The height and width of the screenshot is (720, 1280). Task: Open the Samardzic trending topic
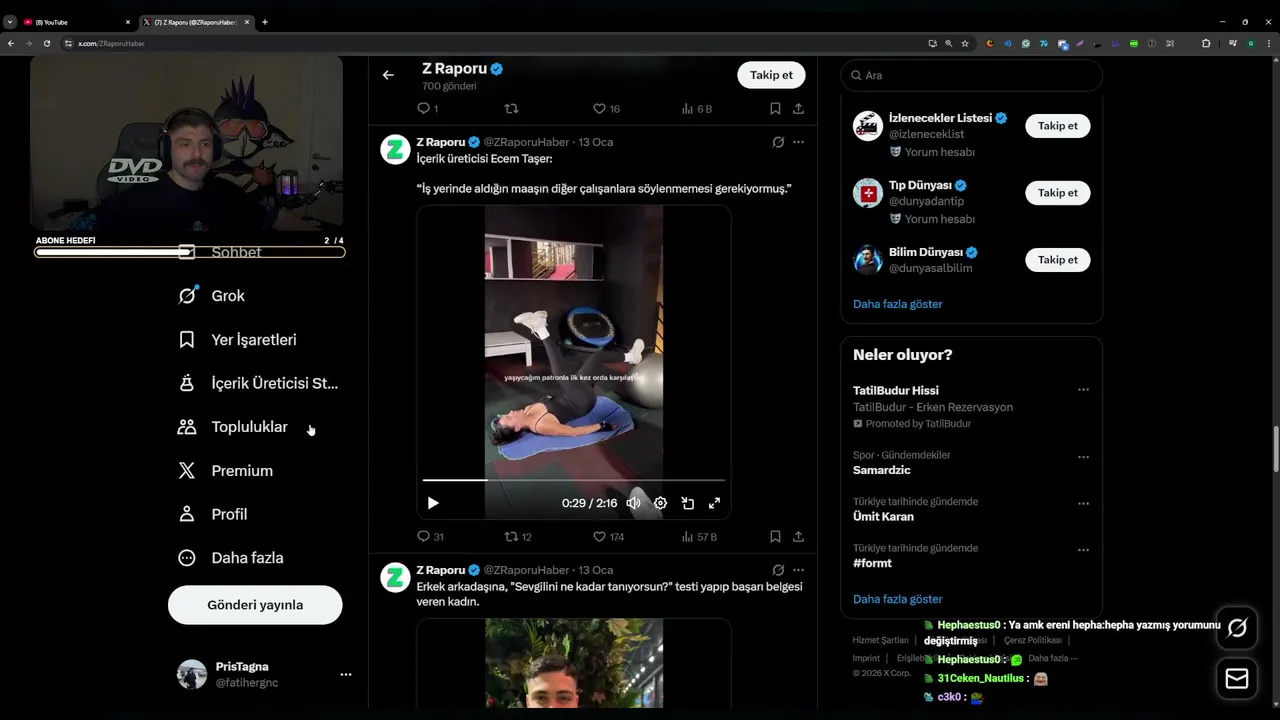point(881,470)
